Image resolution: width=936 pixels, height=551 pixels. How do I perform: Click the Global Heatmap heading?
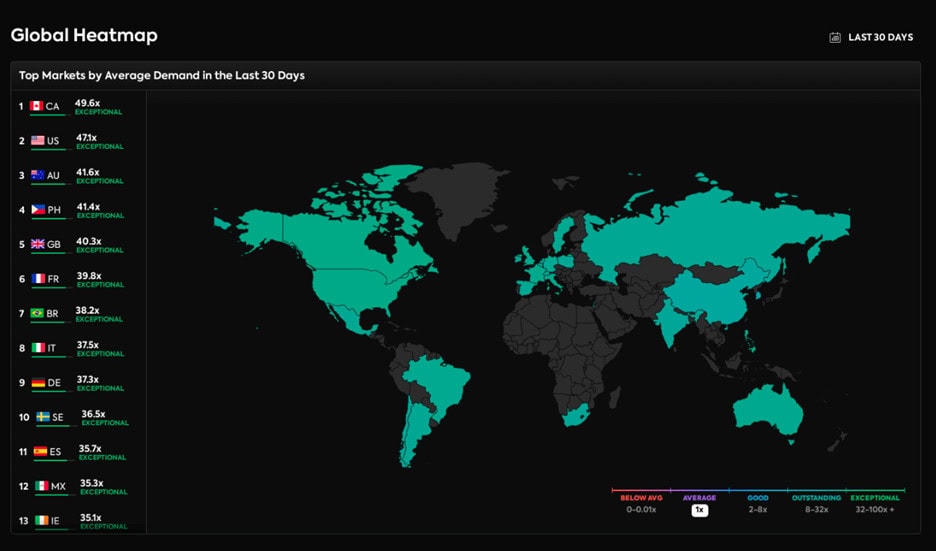coord(84,35)
